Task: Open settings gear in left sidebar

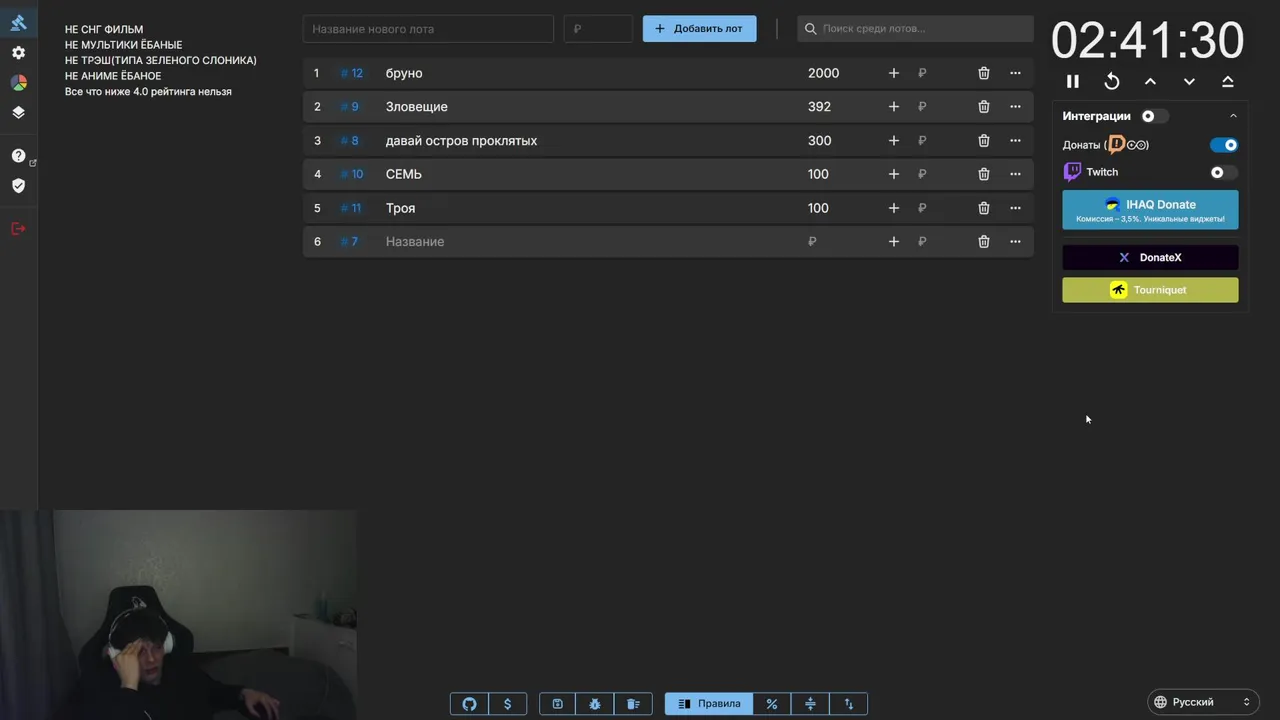Action: click(x=18, y=52)
